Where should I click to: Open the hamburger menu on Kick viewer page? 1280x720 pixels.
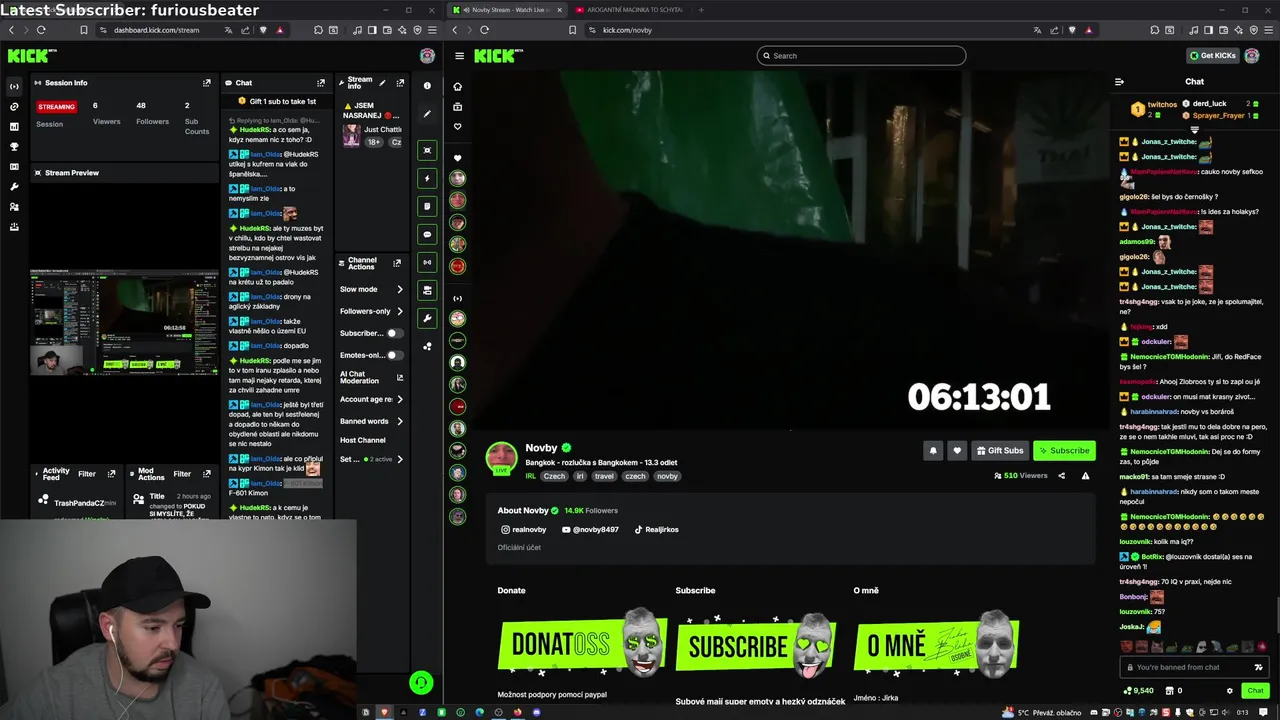pyautogui.click(x=459, y=56)
